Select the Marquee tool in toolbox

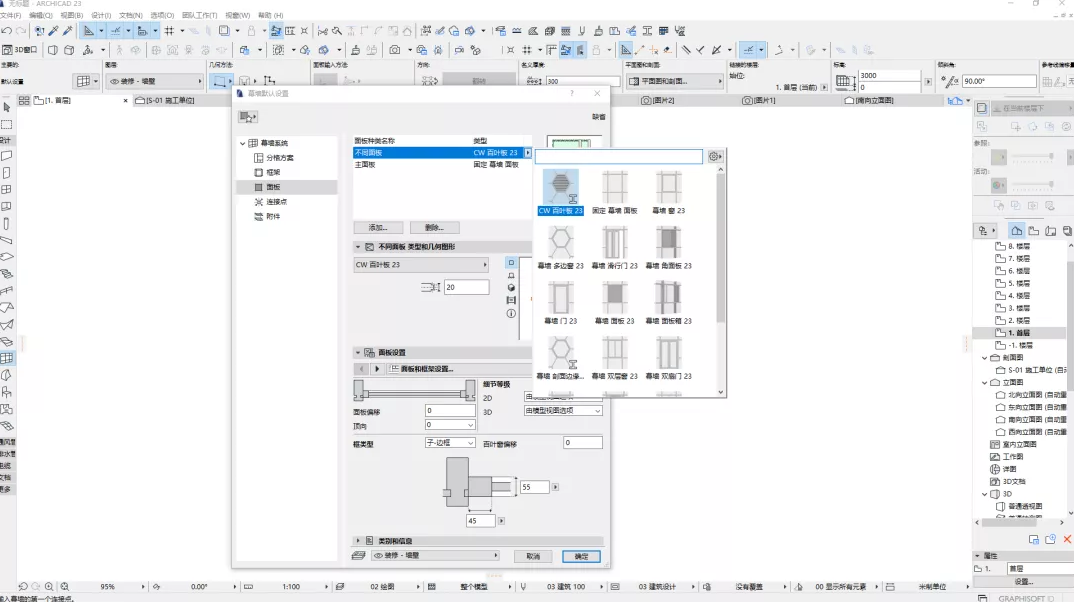7,125
